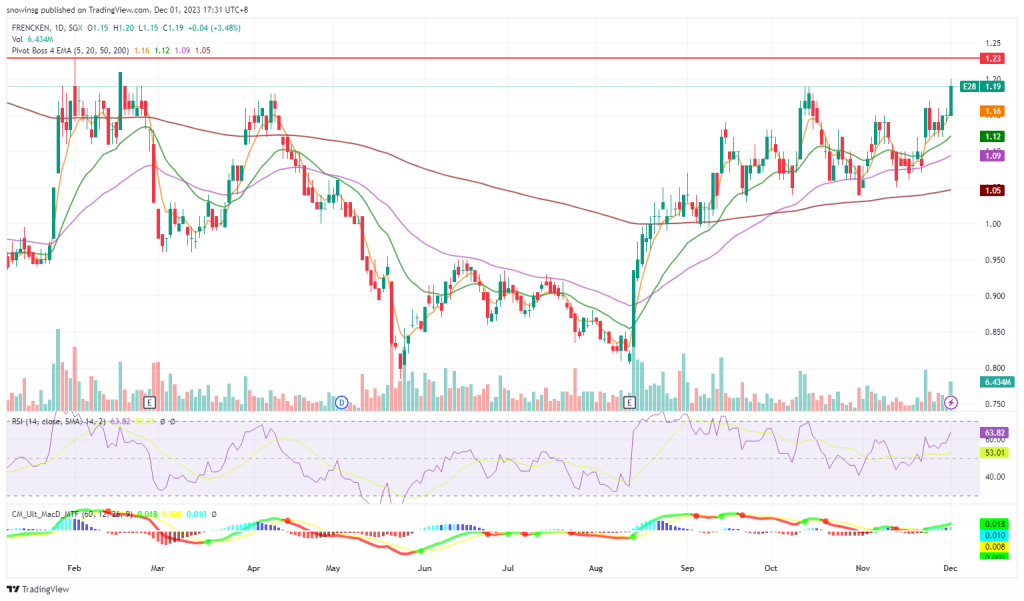The height and width of the screenshot is (601, 1024).
Task: Click the E28 earnings countdown label
Action: (969, 86)
